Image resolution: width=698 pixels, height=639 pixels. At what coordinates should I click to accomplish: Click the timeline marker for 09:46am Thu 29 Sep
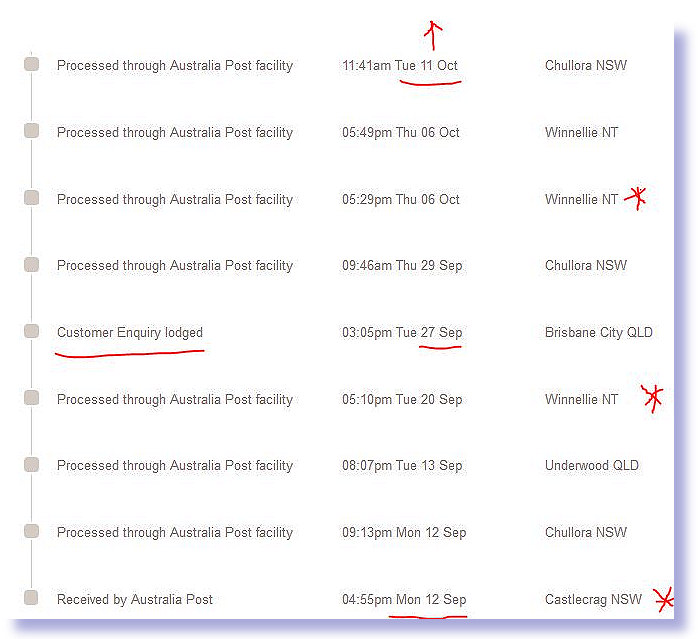coord(31,265)
